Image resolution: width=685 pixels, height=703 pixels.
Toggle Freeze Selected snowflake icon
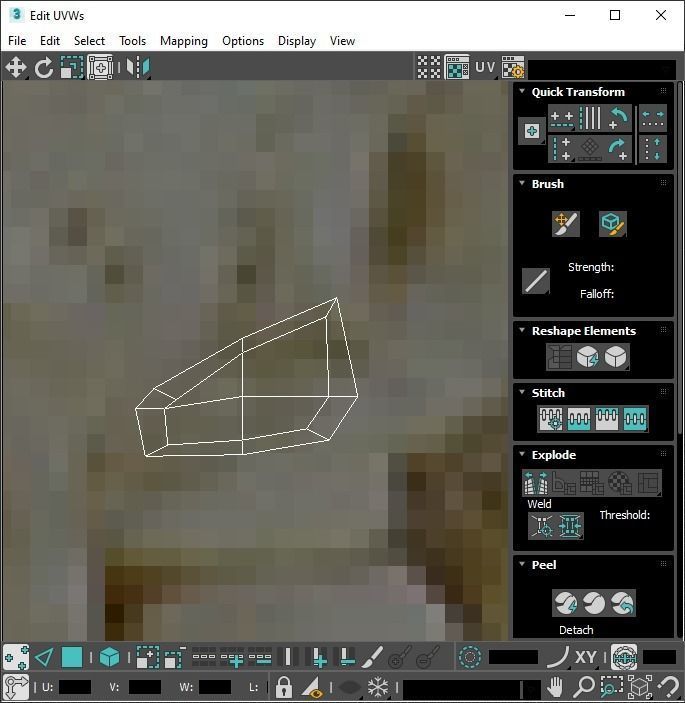[378, 687]
